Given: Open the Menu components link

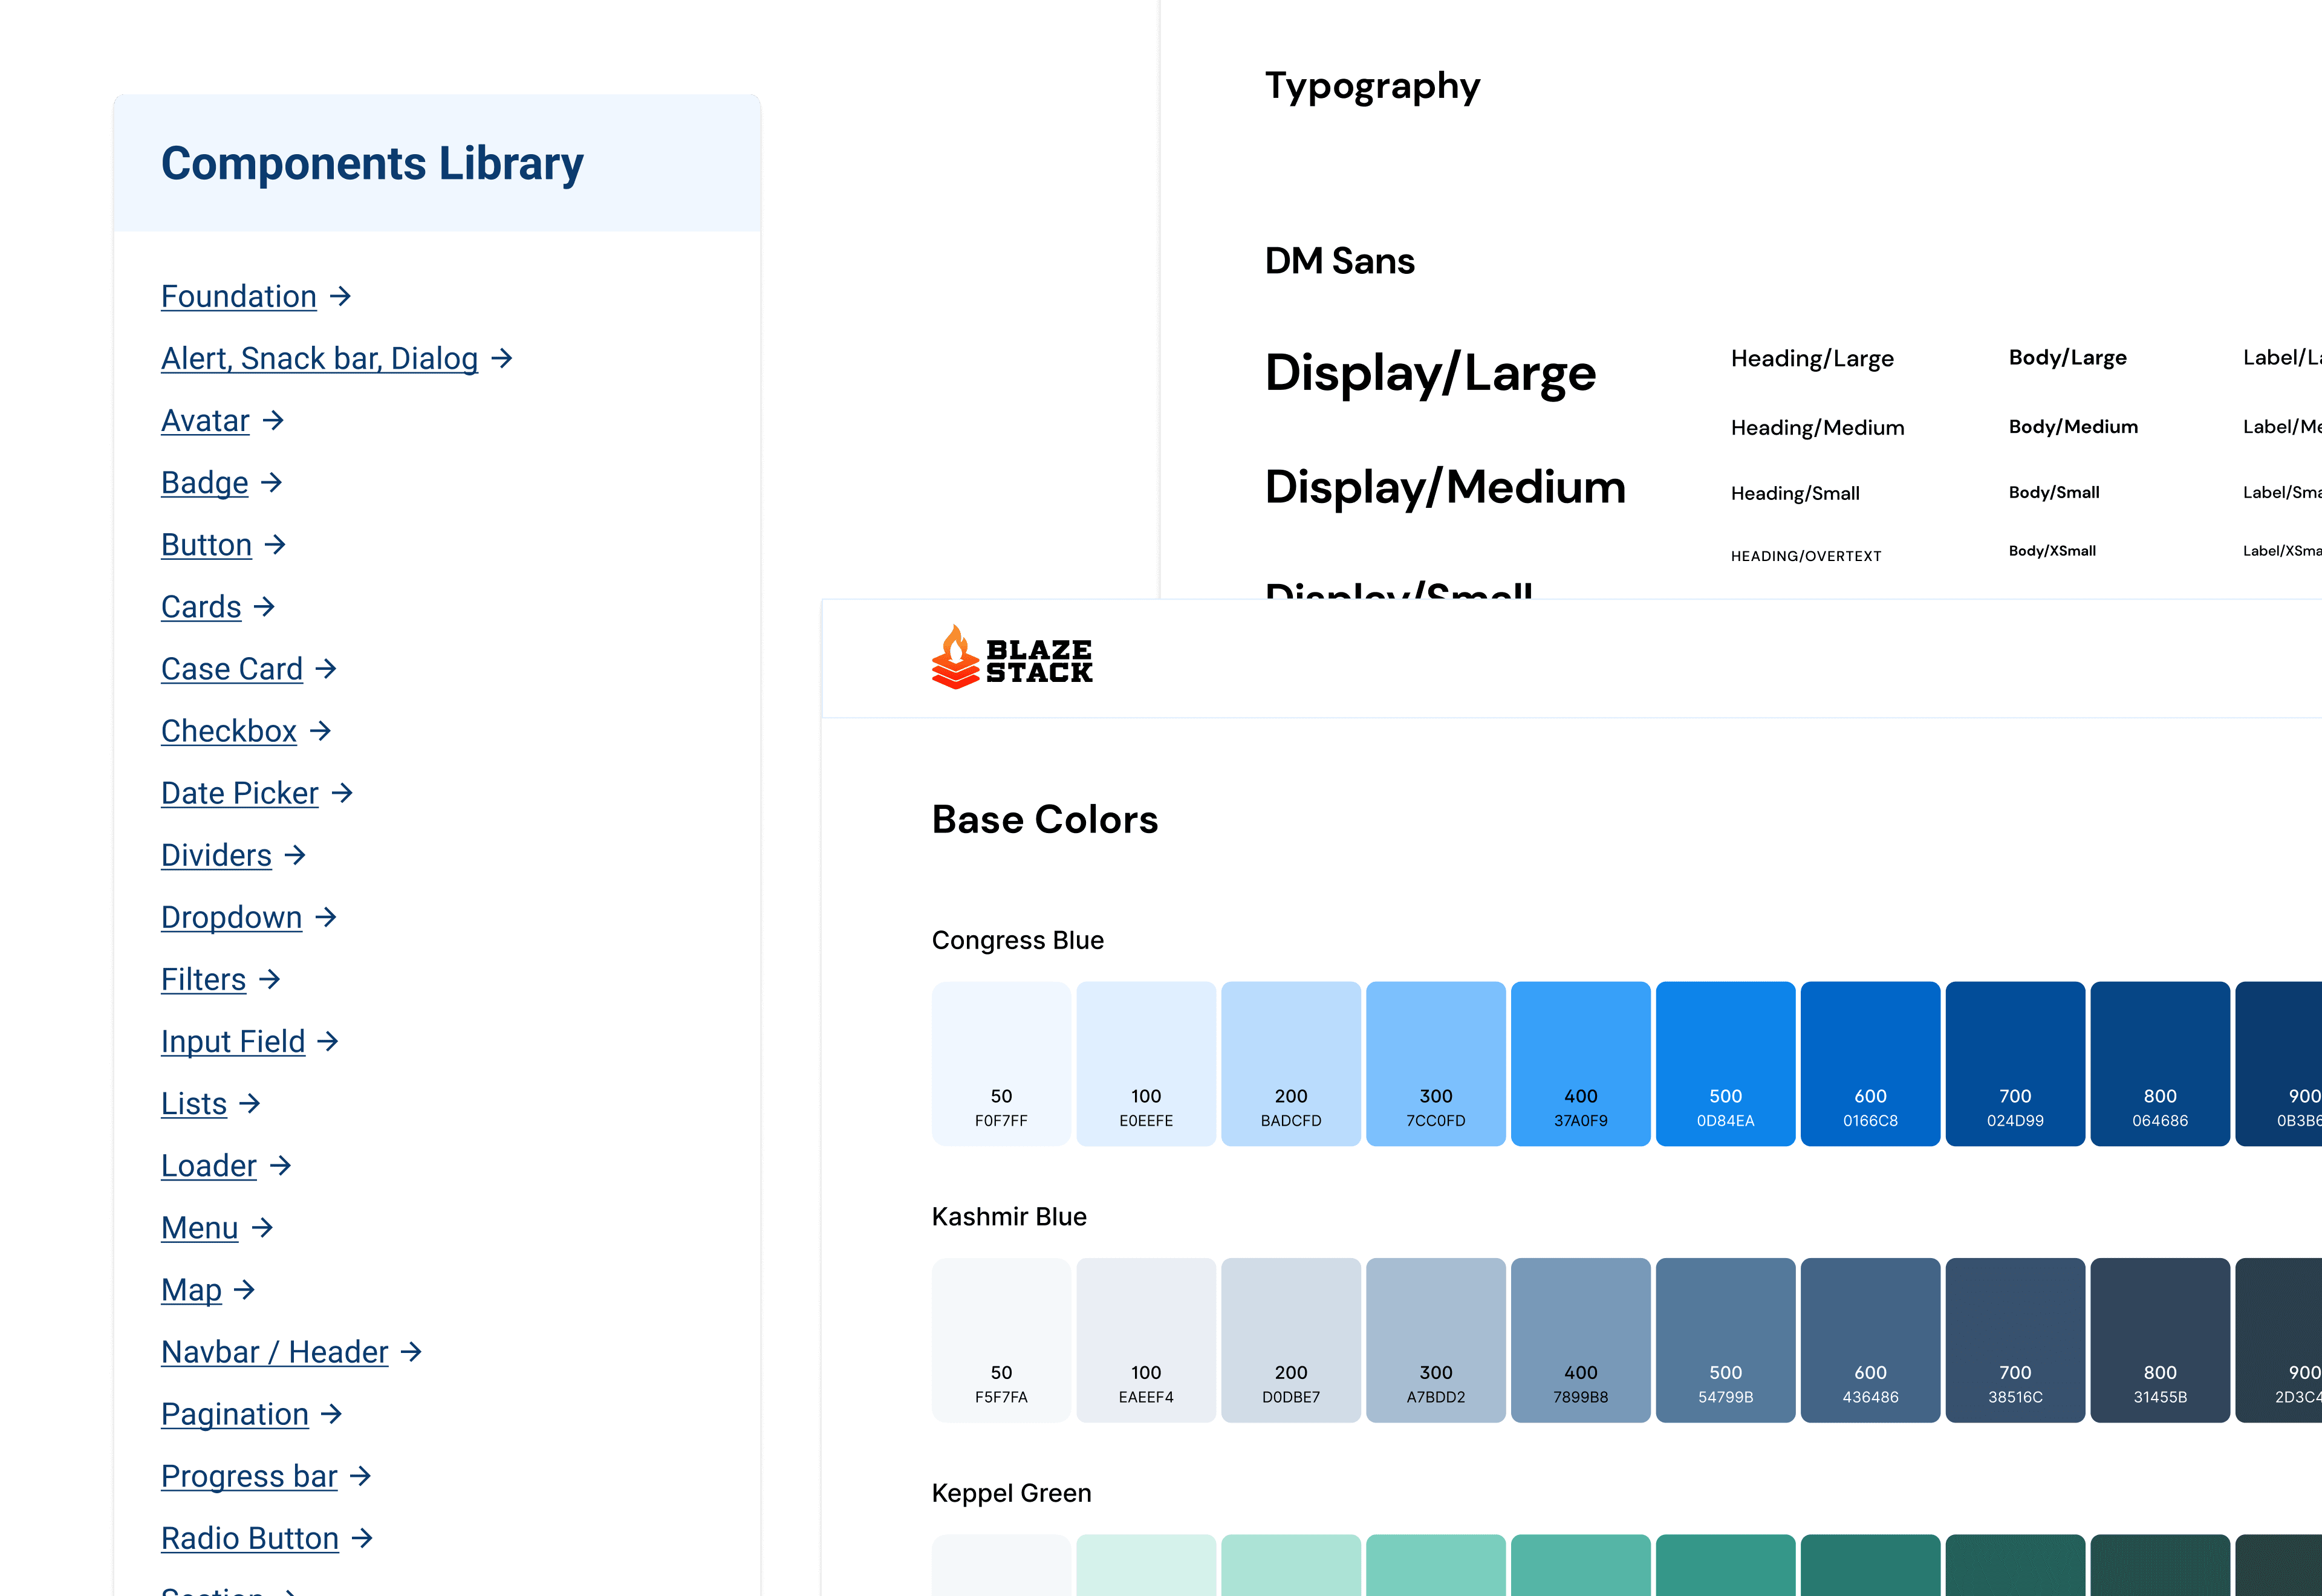Looking at the screenshot, I should click(200, 1228).
